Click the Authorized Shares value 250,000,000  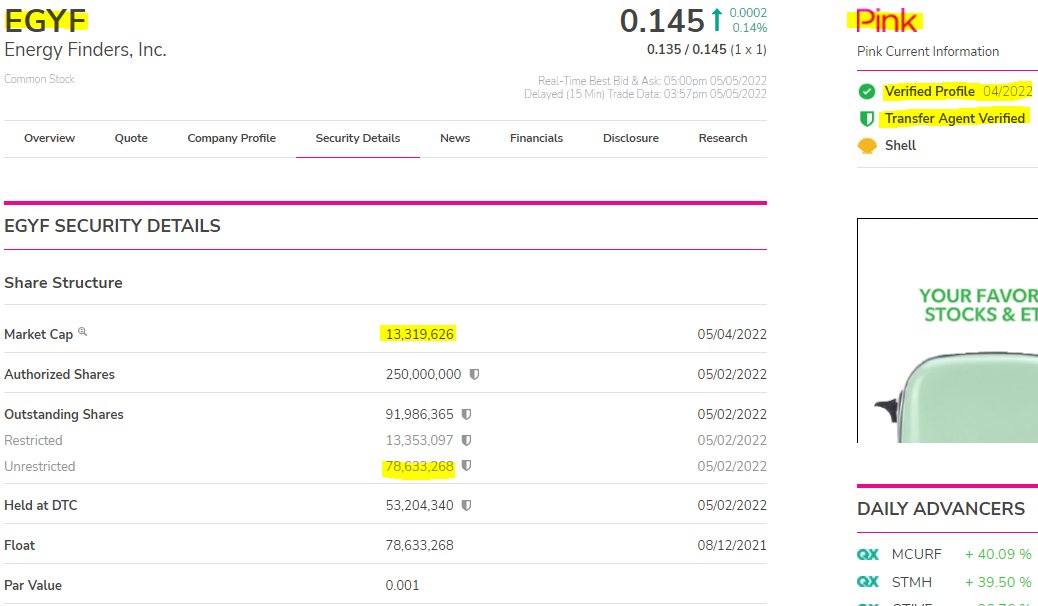pos(423,374)
